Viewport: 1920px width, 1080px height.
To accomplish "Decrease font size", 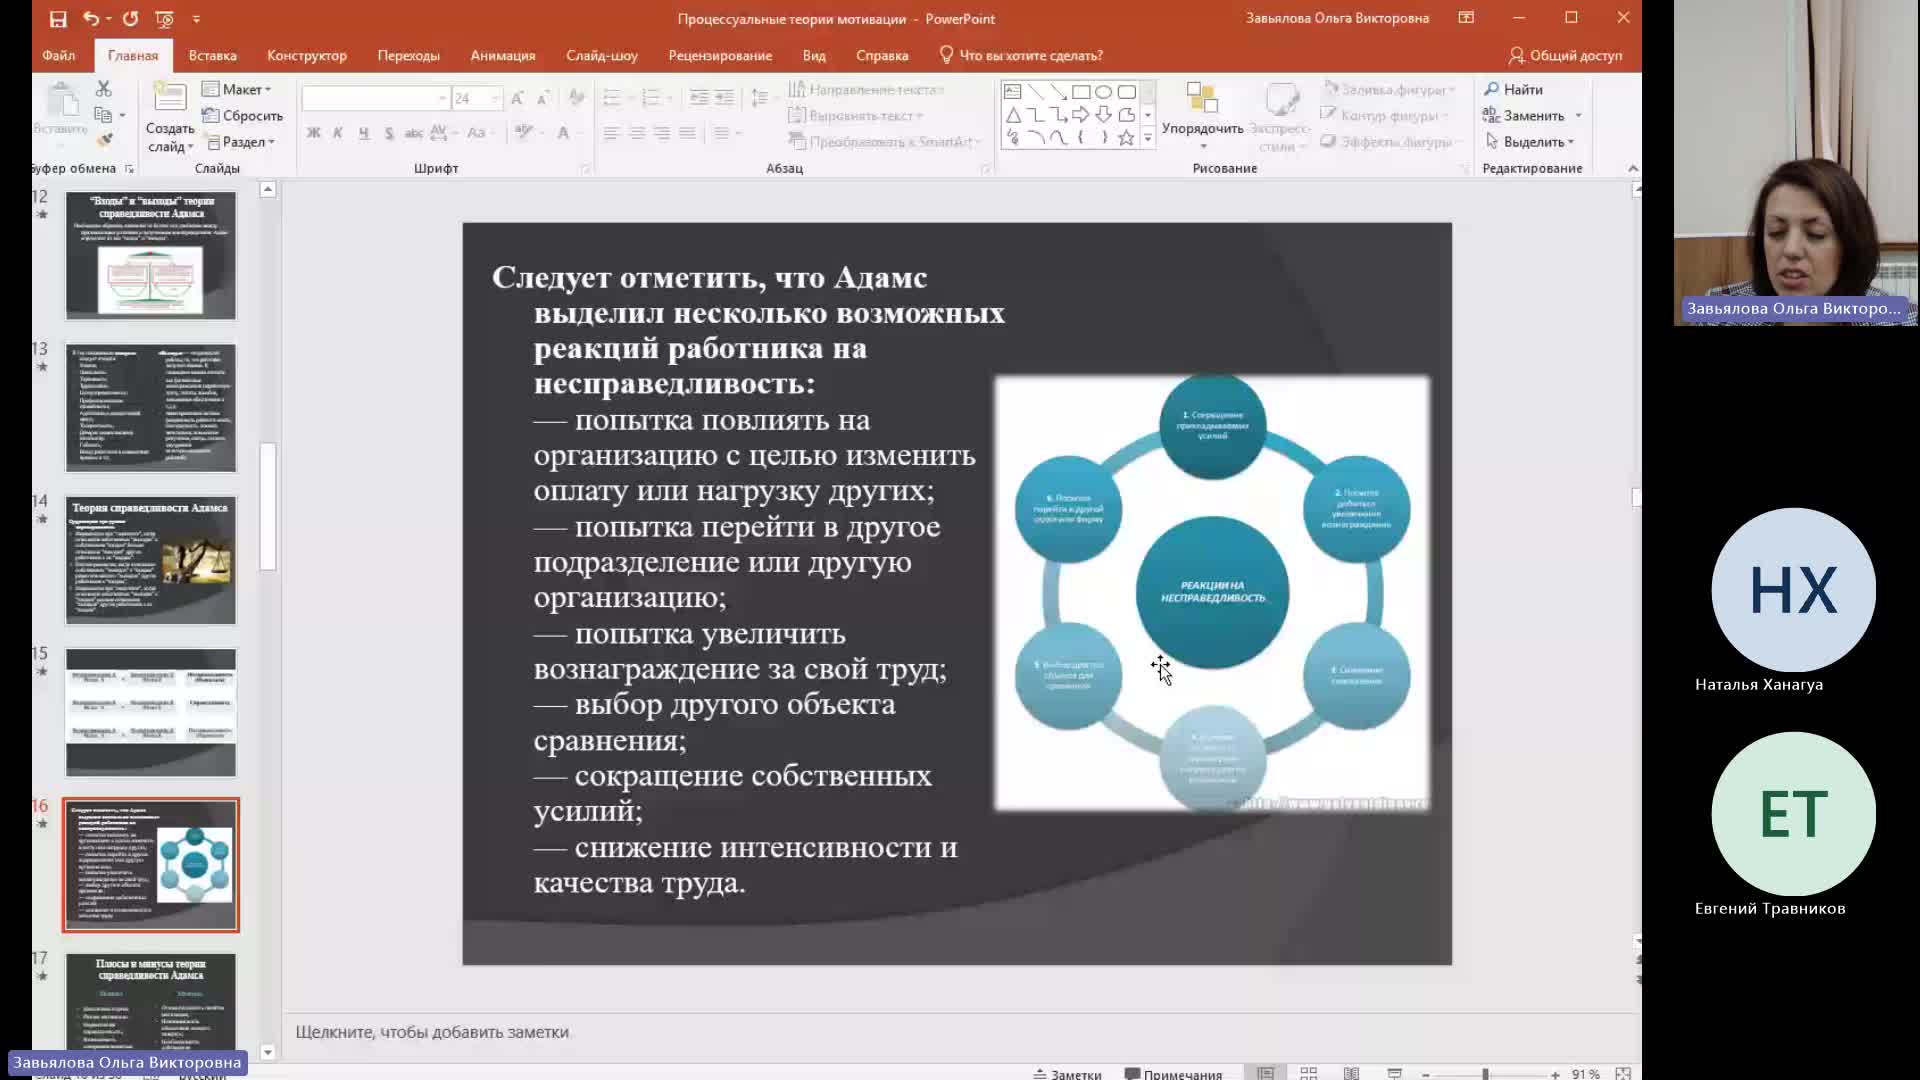I will (x=543, y=98).
